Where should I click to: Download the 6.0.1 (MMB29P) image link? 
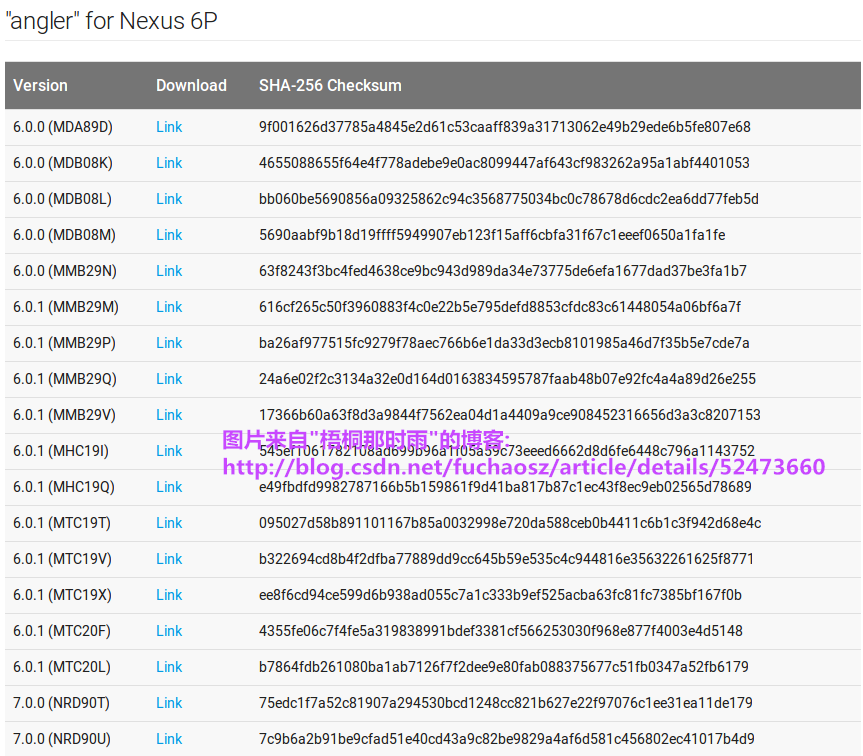(169, 343)
